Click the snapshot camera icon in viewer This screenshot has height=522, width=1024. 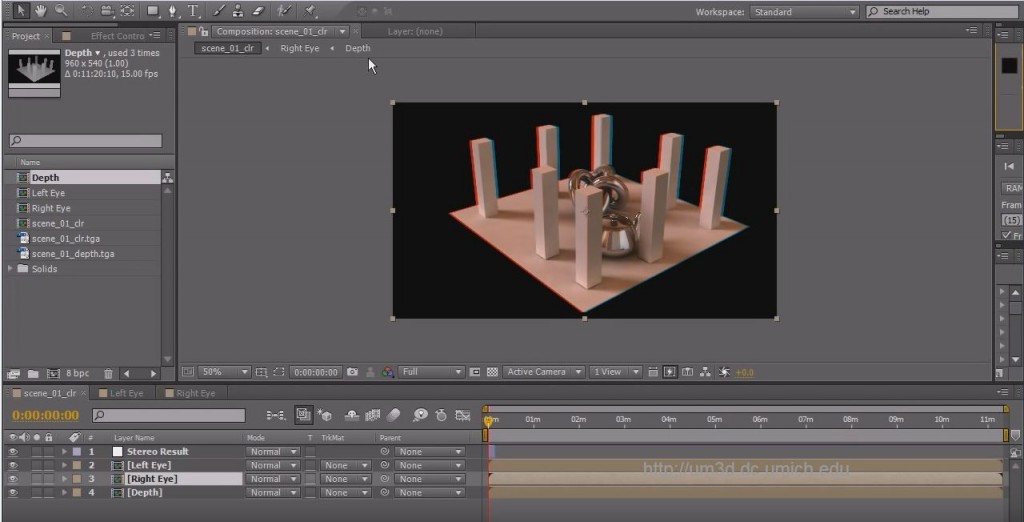(x=352, y=372)
